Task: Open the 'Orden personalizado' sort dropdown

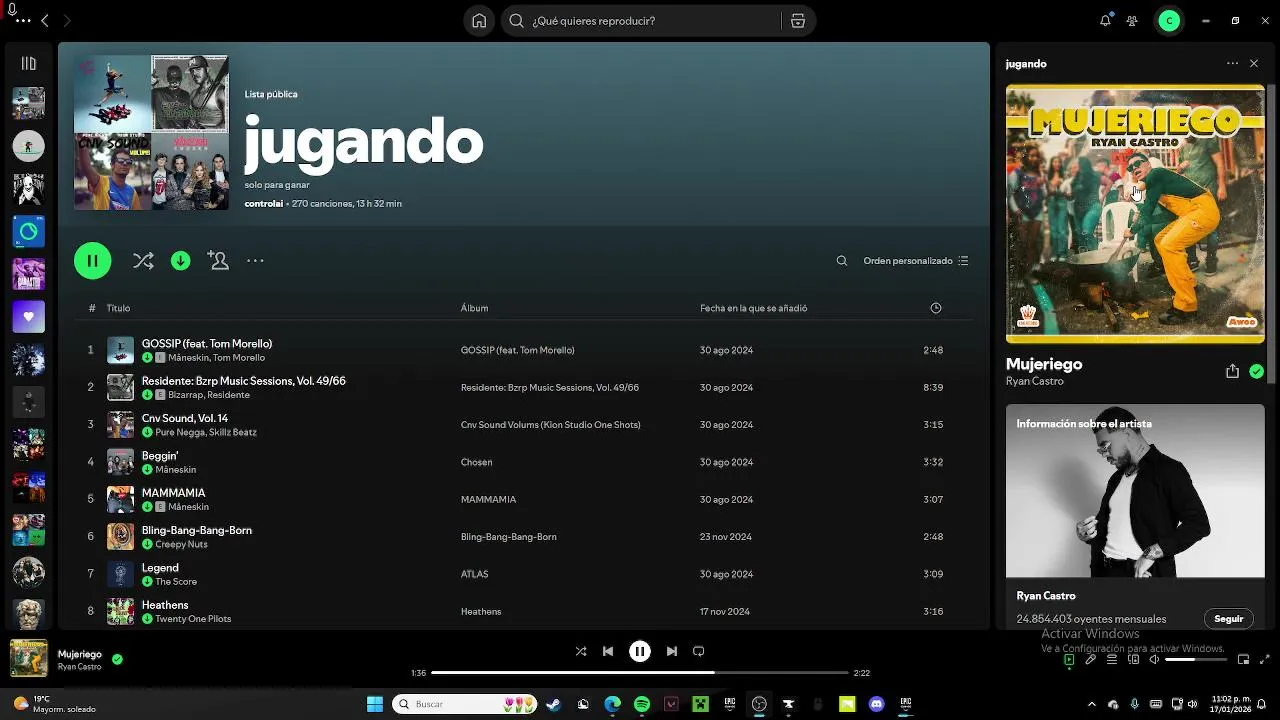Action: pyautogui.click(x=916, y=261)
